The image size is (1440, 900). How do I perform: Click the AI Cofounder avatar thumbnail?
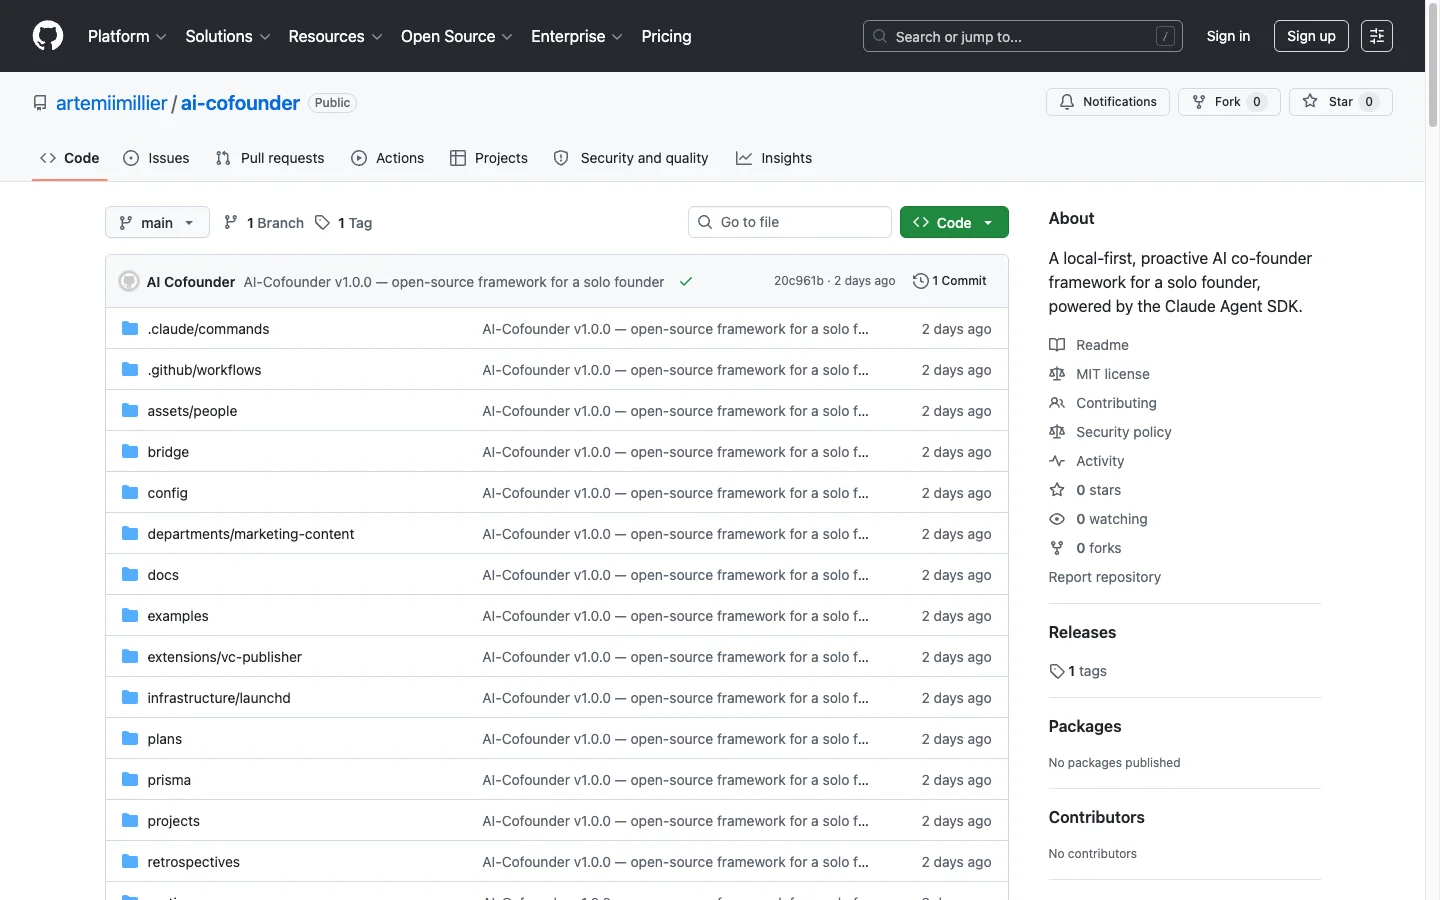[x=129, y=282]
